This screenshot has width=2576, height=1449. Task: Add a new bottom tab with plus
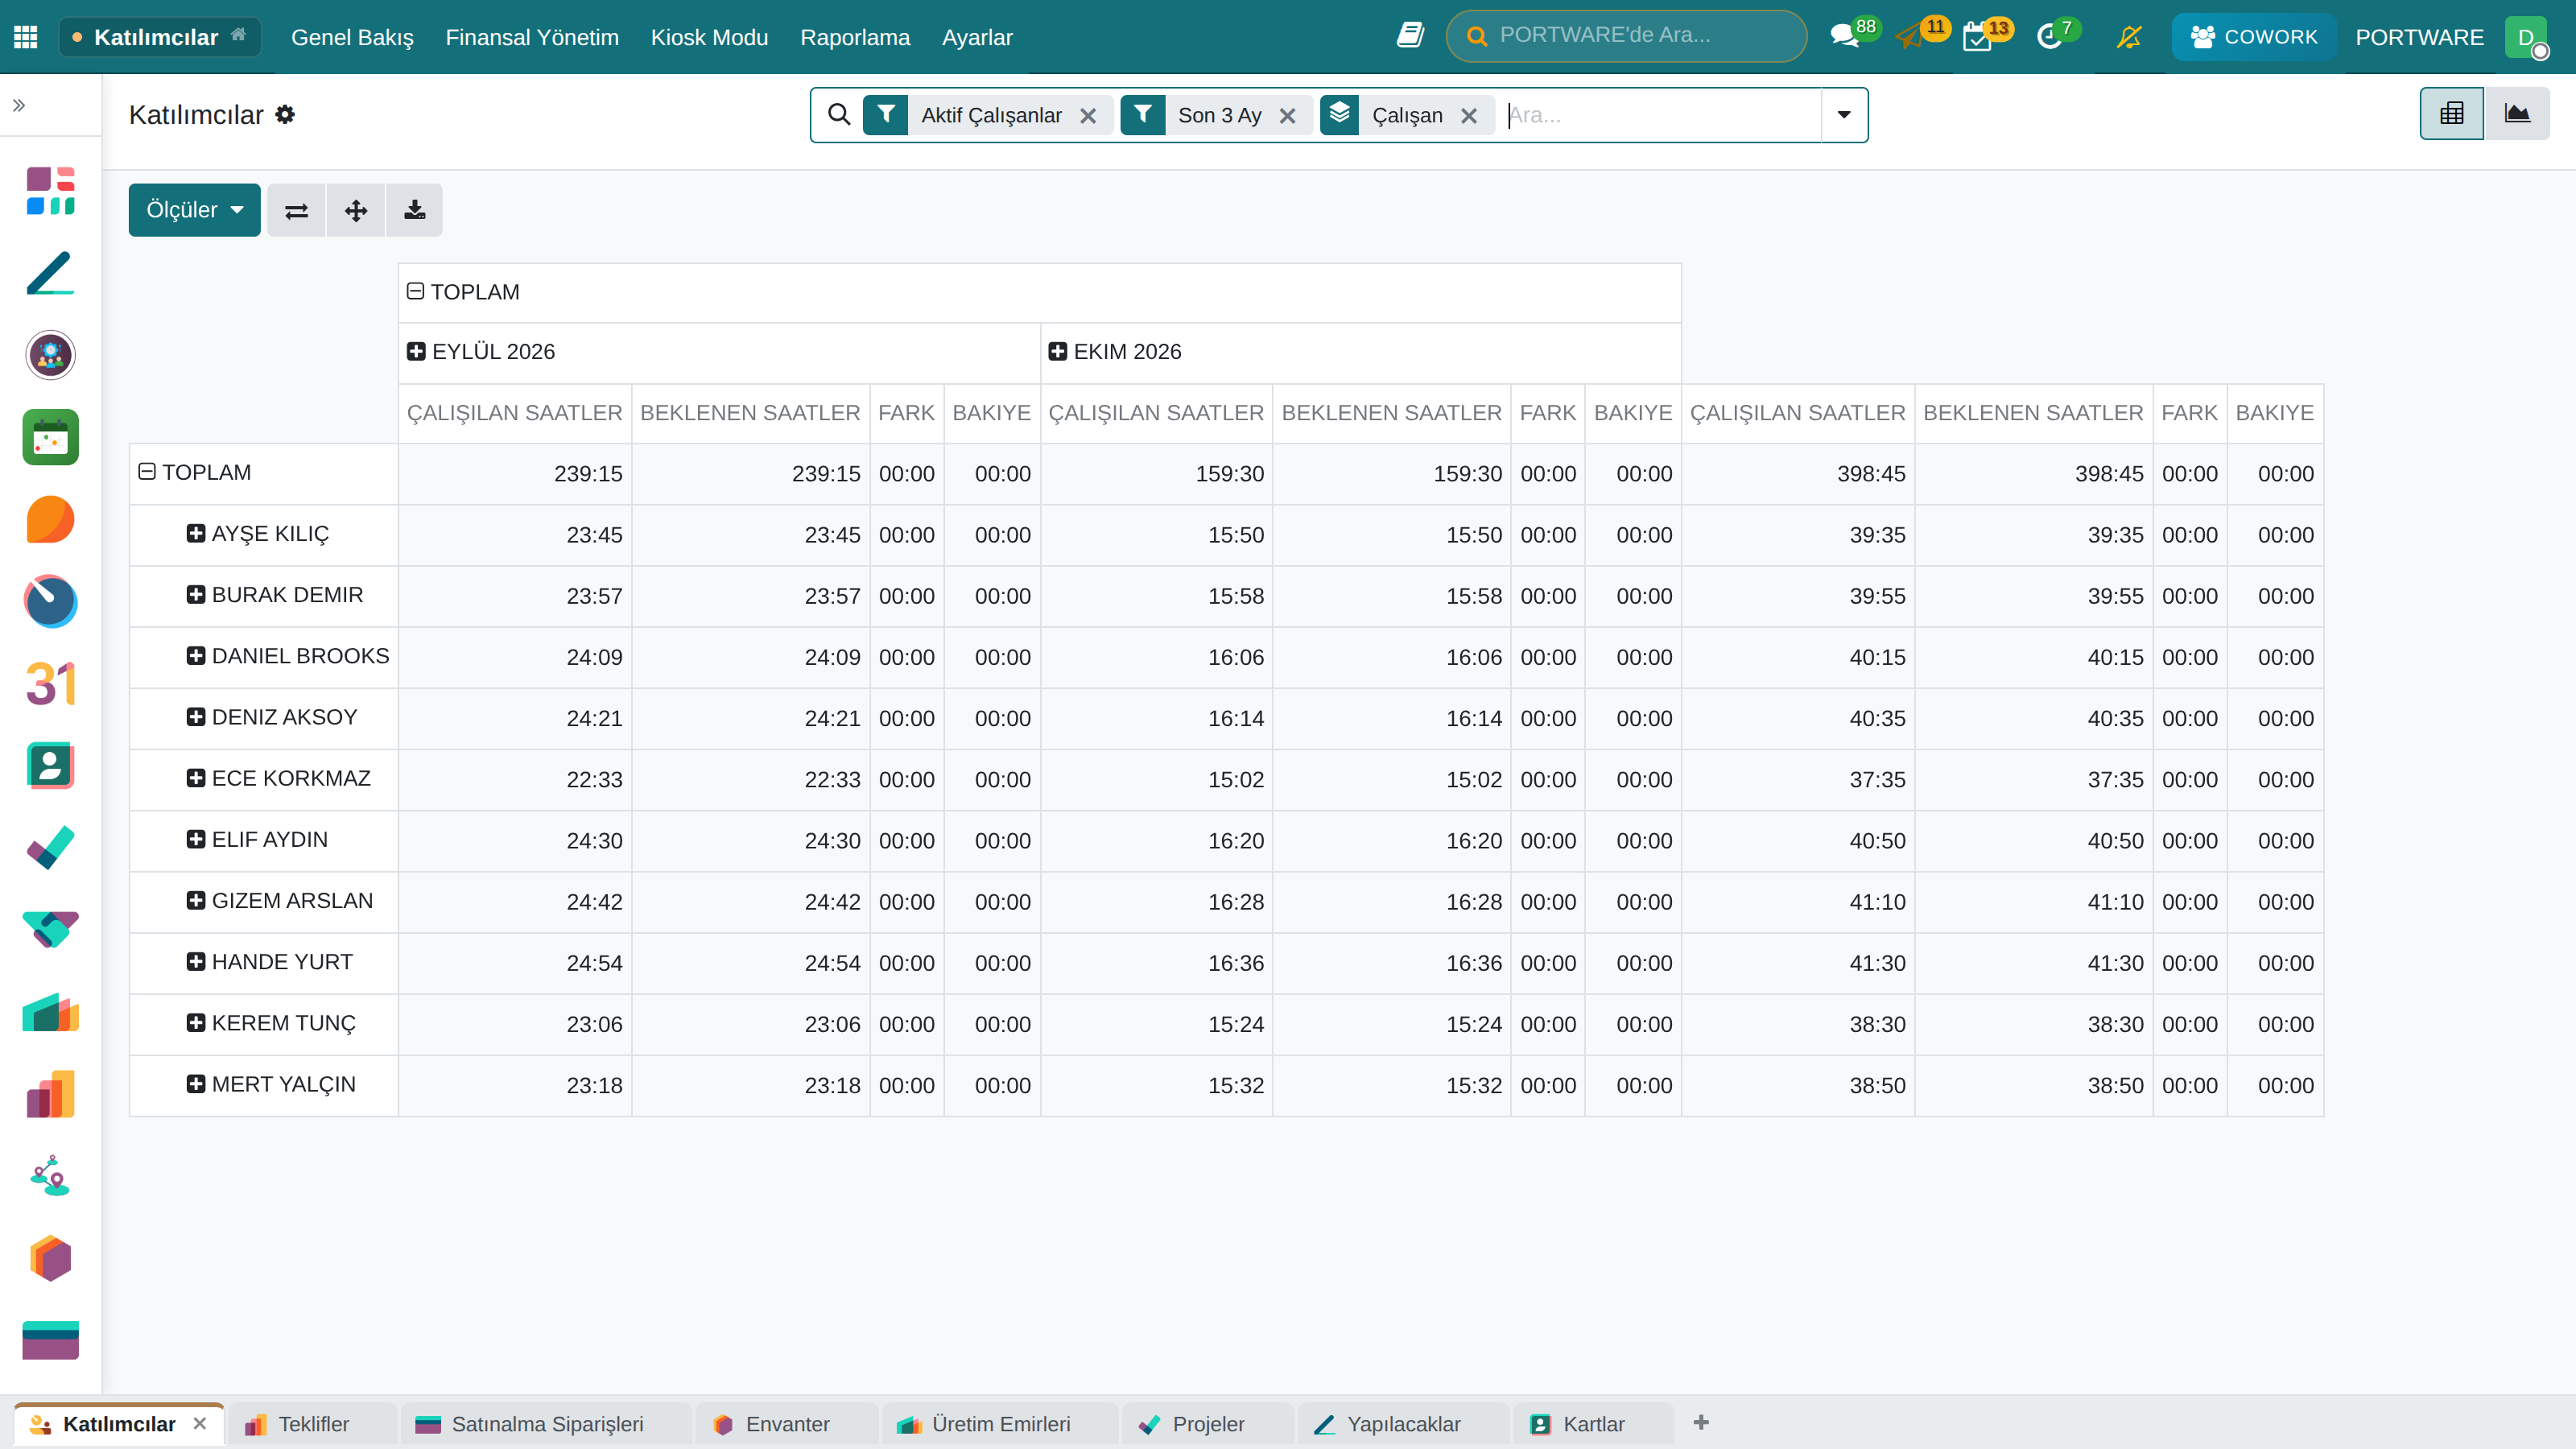(1701, 1423)
